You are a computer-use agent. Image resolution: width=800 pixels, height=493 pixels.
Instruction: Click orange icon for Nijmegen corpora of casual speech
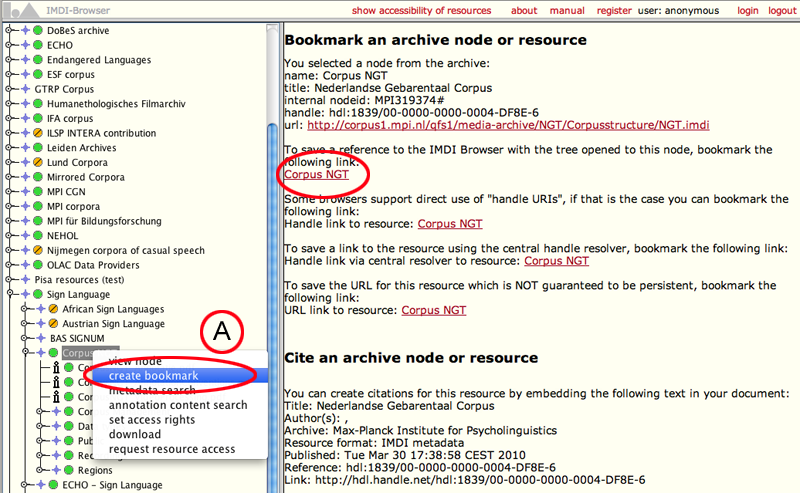tap(38, 250)
